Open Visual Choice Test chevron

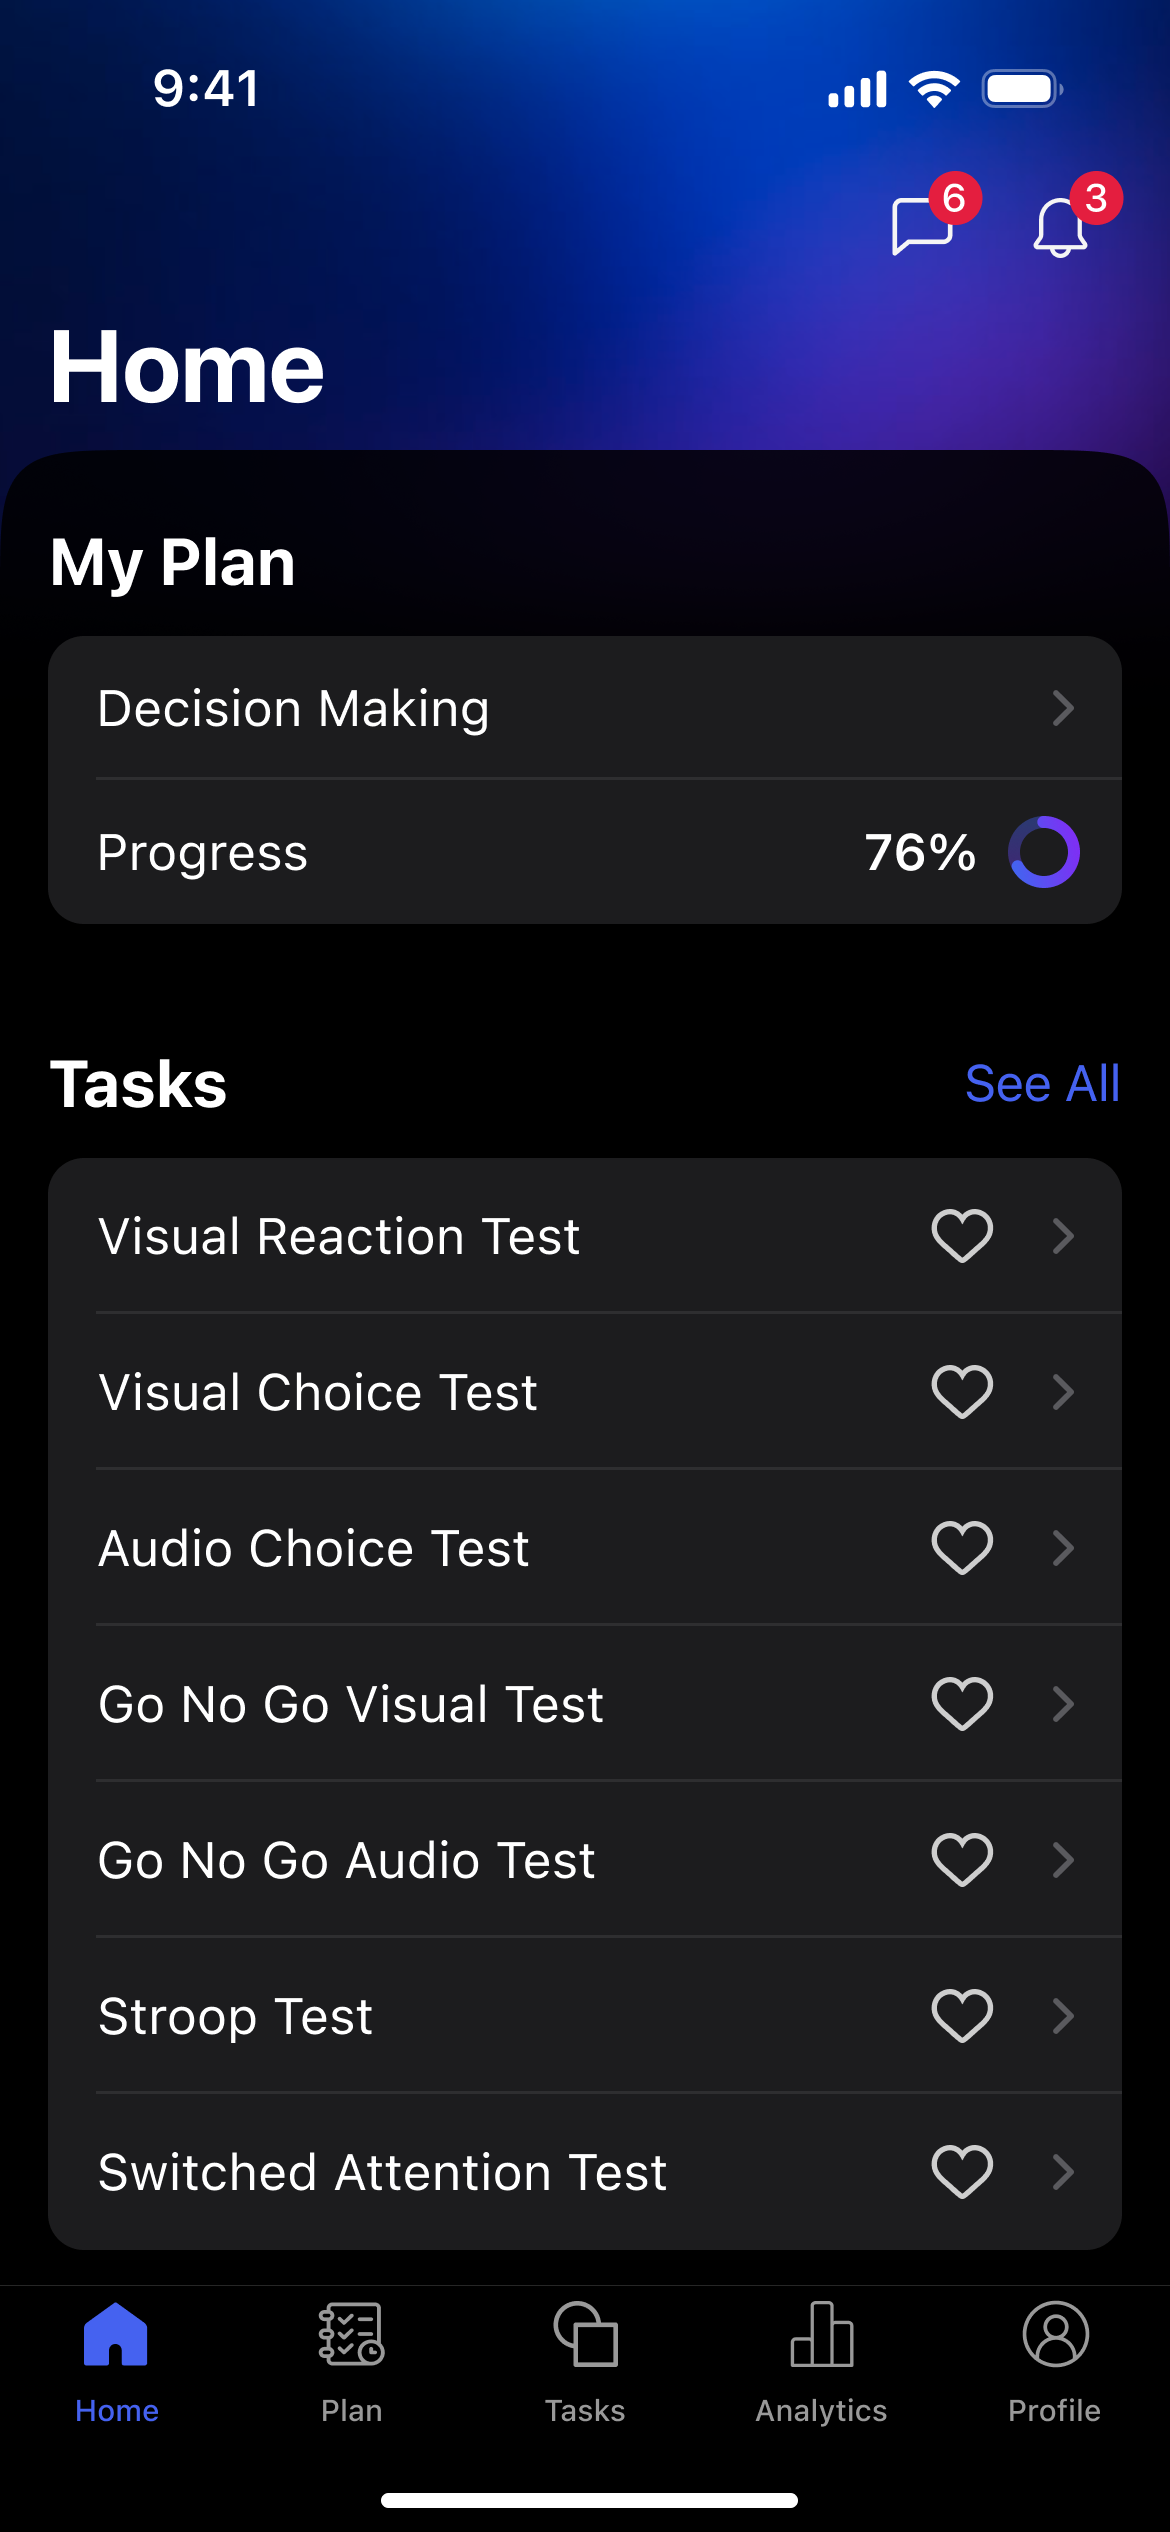click(x=1063, y=1392)
